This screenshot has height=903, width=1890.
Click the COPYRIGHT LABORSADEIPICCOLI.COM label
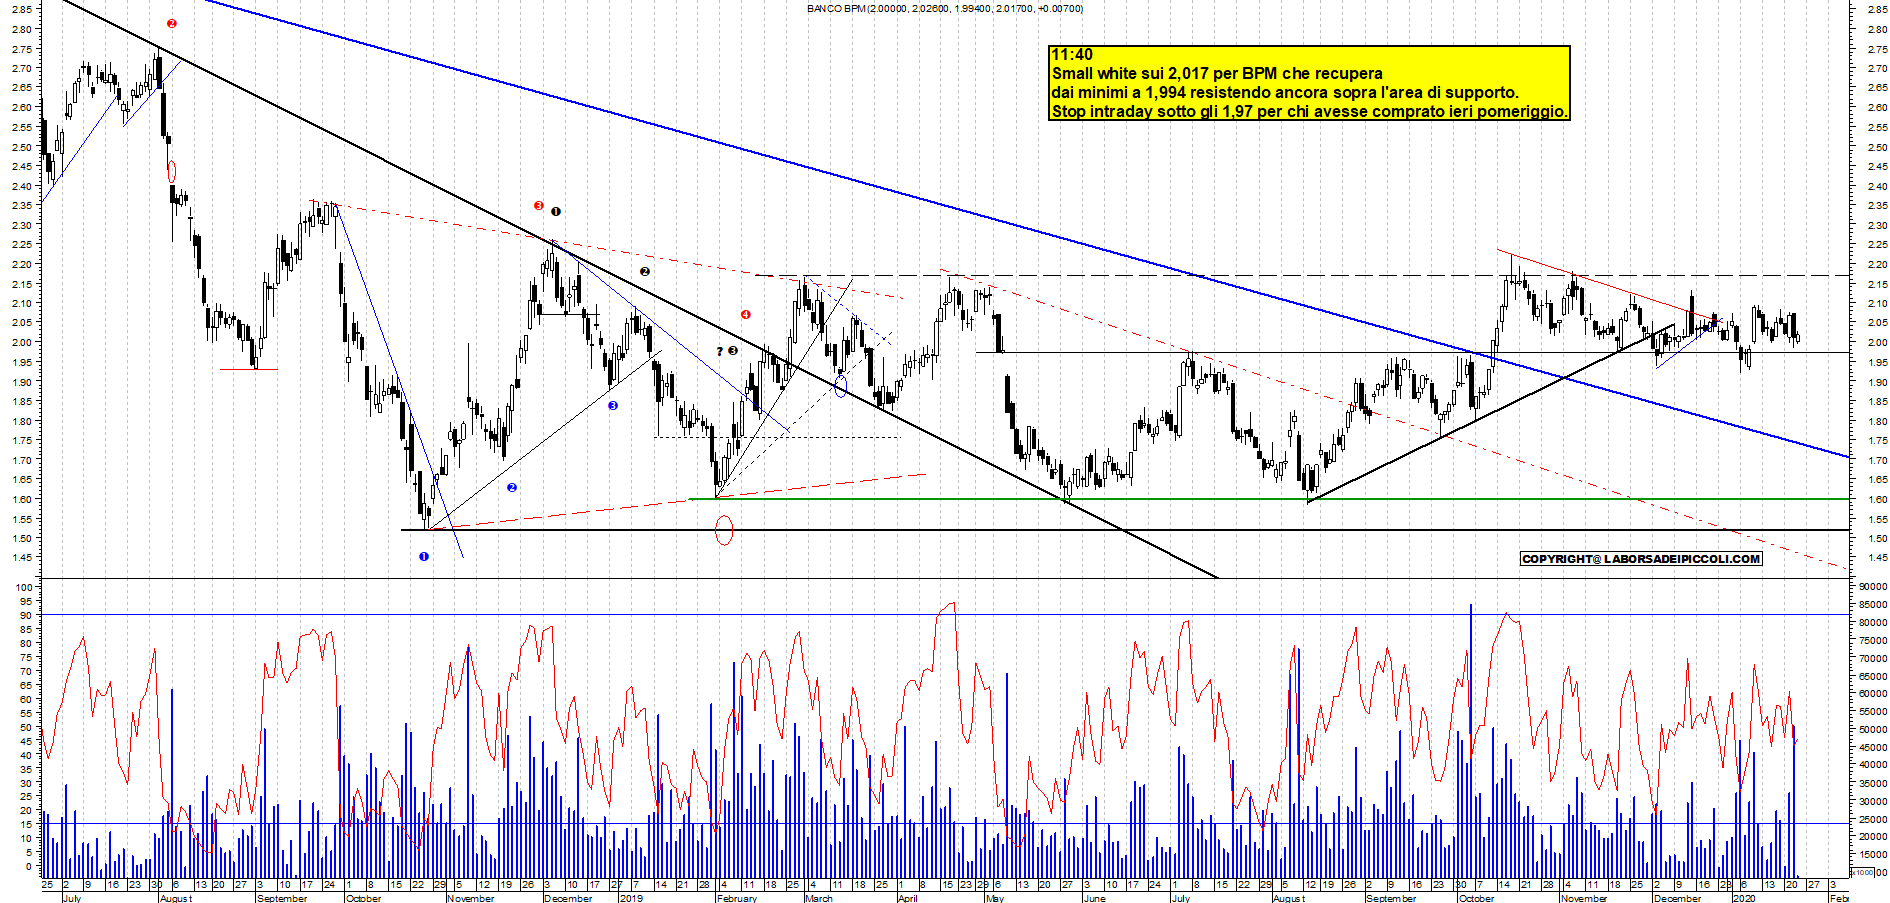pyautogui.click(x=1641, y=559)
